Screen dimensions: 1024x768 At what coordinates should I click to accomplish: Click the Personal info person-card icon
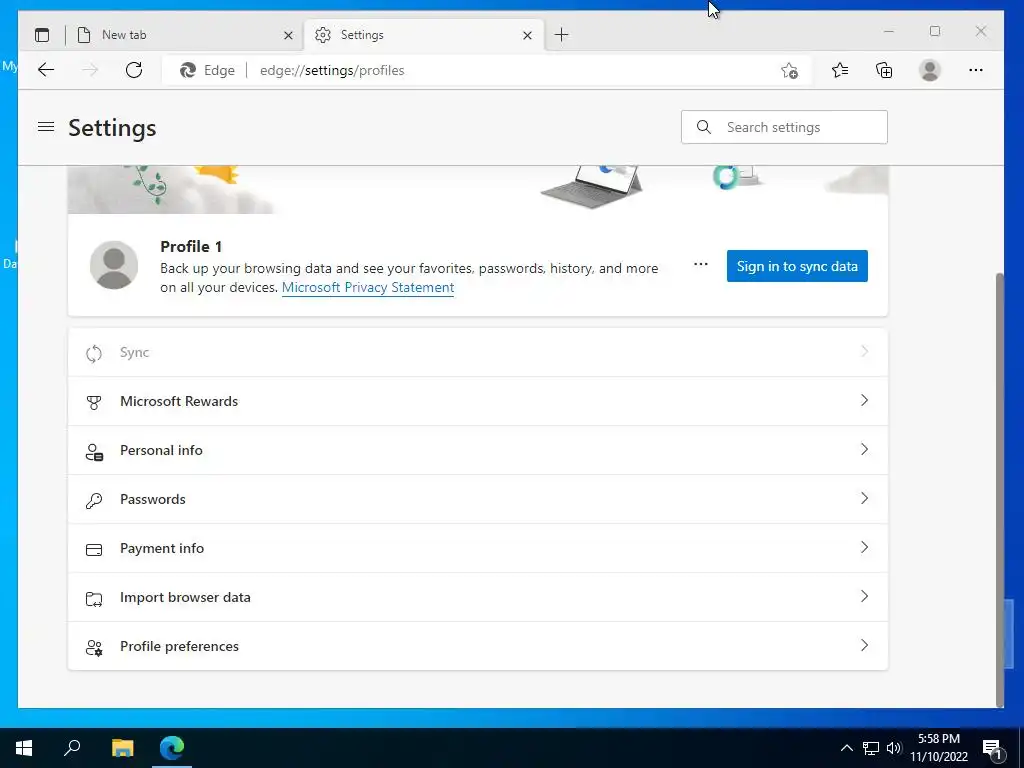(x=94, y=451)
